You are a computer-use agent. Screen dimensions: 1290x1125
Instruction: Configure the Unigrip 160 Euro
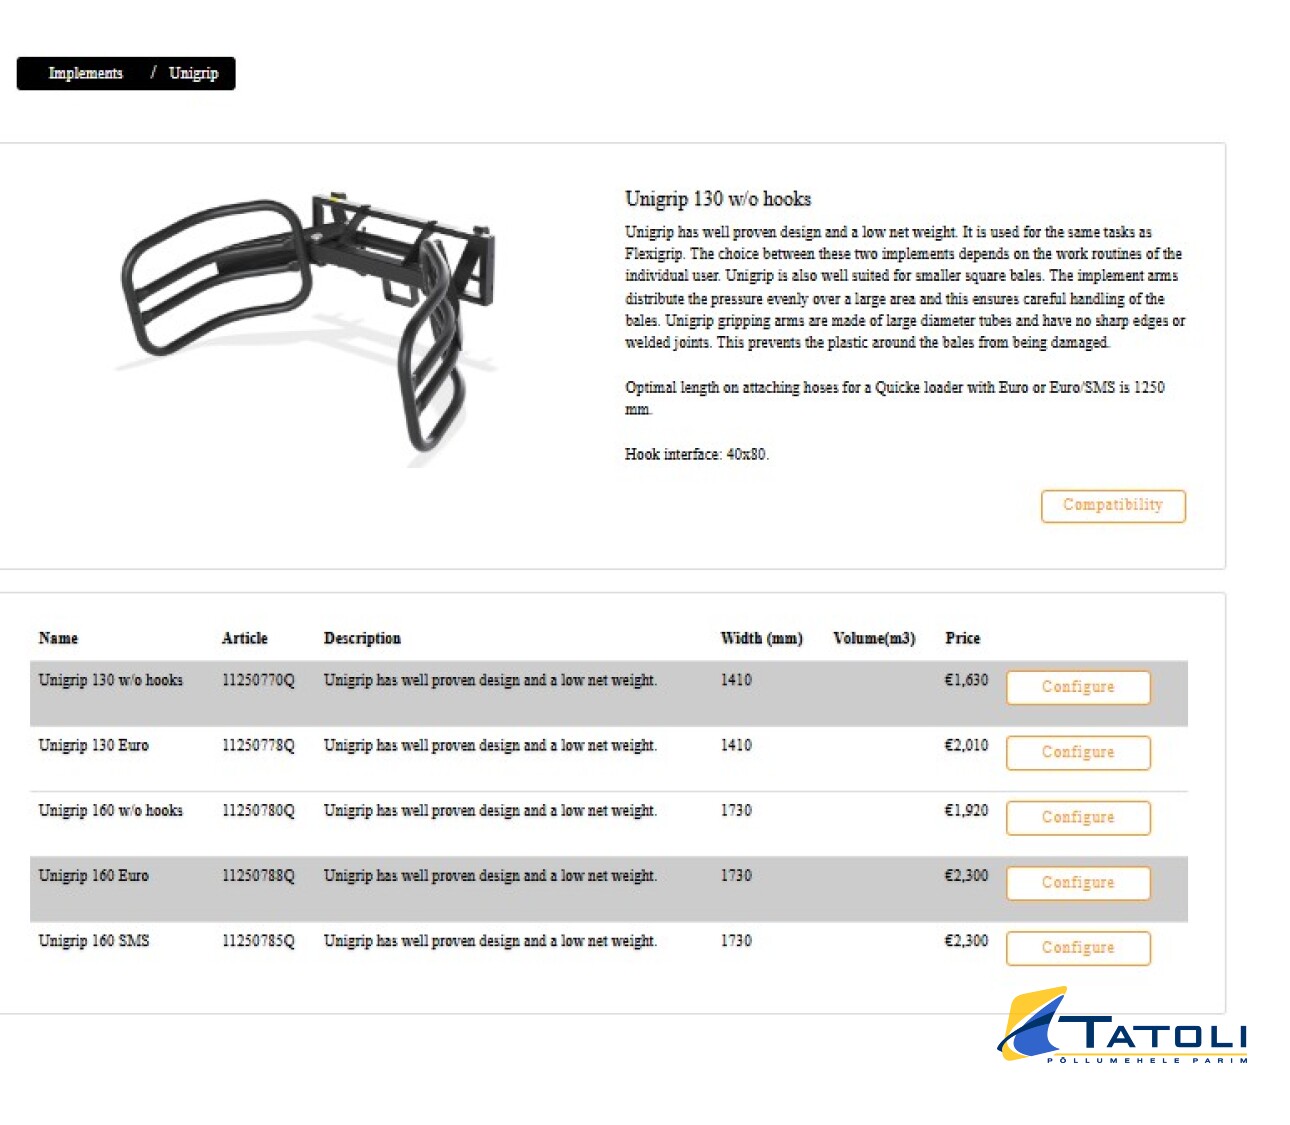(1078, 882)
